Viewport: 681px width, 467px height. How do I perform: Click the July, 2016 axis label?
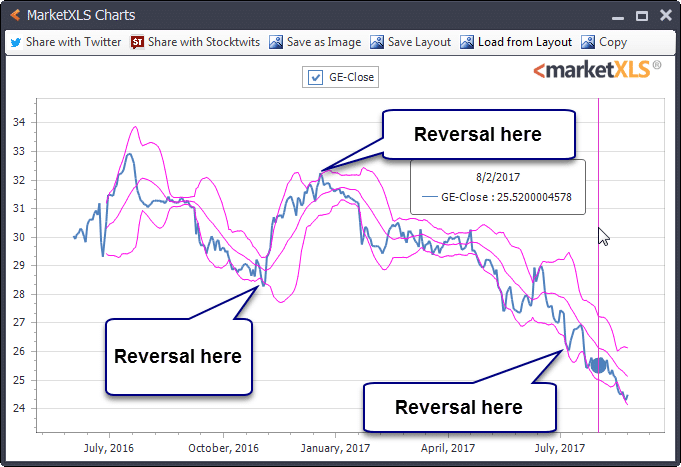click(x=109, y=448)
